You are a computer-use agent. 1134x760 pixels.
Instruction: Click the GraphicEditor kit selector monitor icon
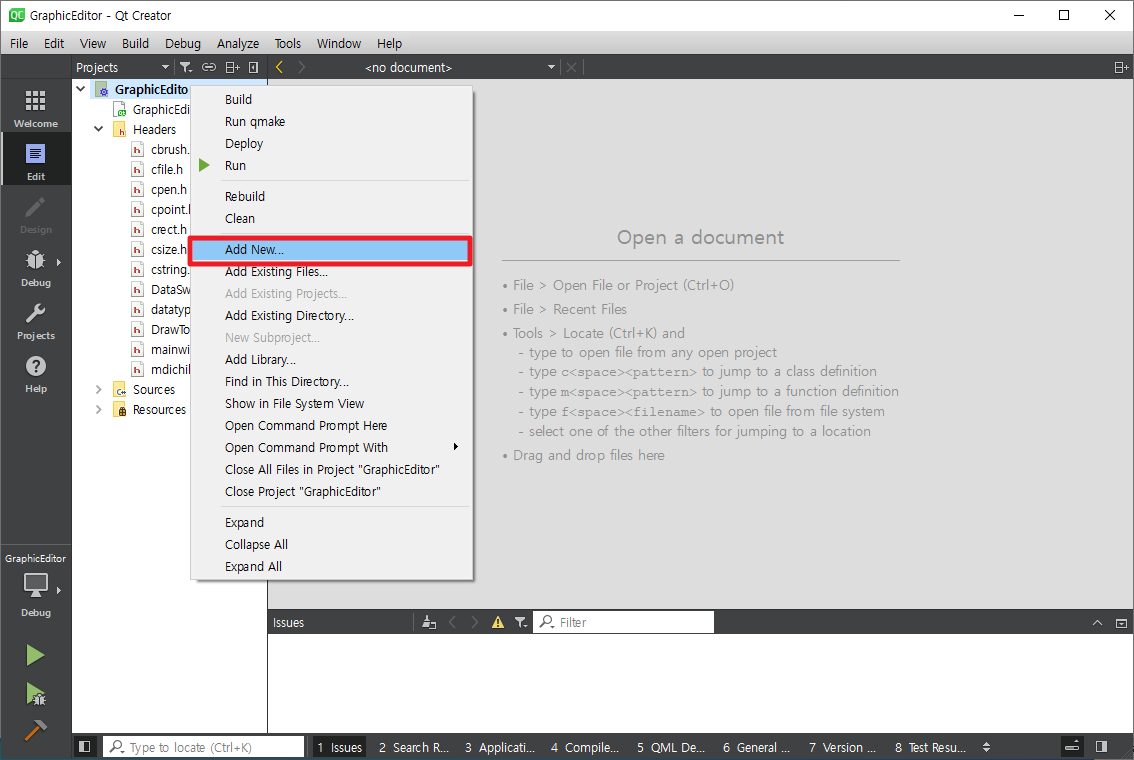(35, 585)
